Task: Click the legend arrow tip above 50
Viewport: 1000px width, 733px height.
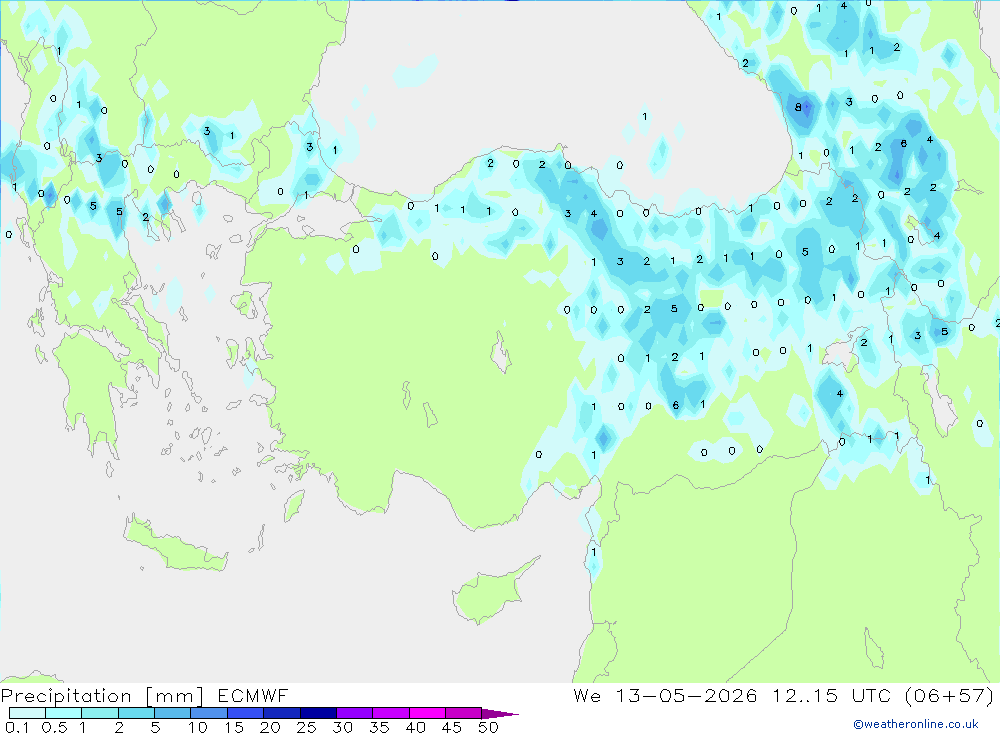Action: (500, 714)
